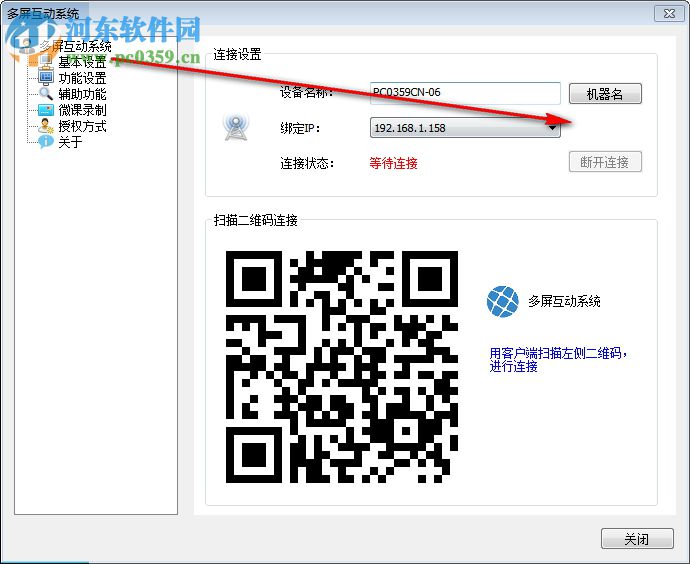Click the recording icon beside 微课录制
Screen dimensions: 690x564
pos(46,110)
